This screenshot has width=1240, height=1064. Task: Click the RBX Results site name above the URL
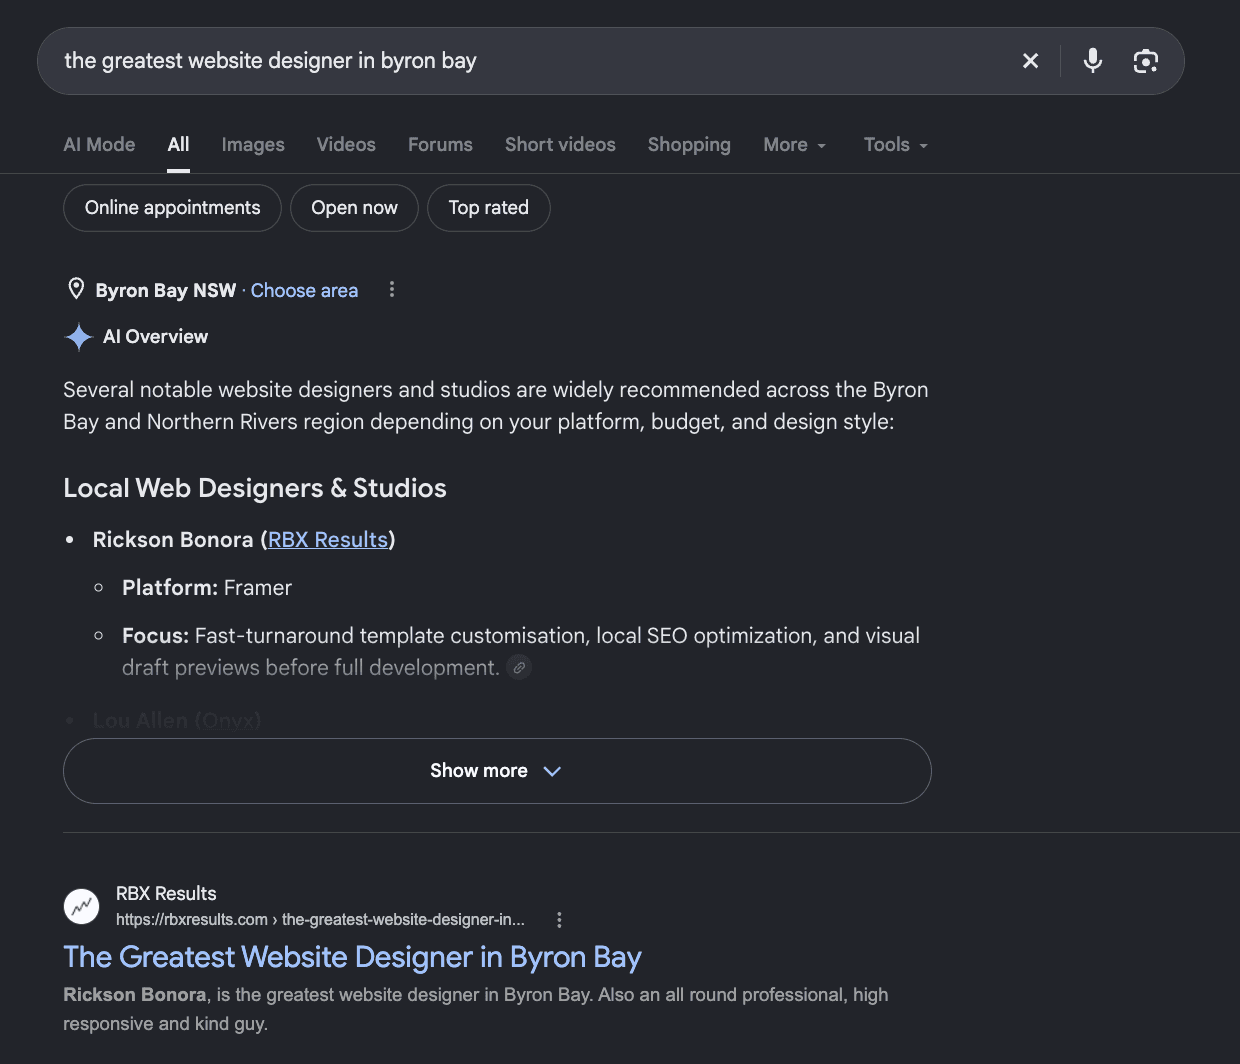(166, 894)
